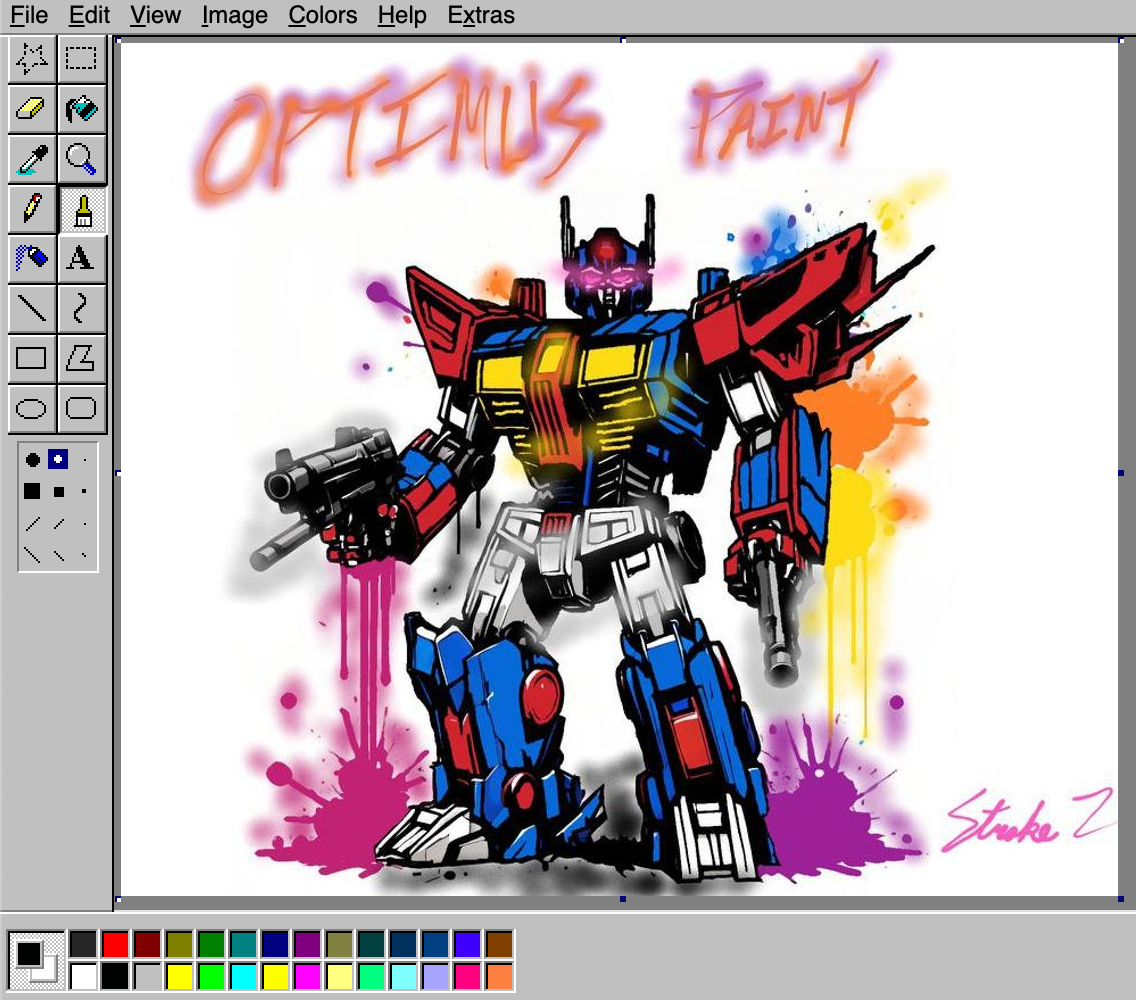1136x1000 pixels.
Task: Activate the Magnifier zoom tool
Action: 82,158
